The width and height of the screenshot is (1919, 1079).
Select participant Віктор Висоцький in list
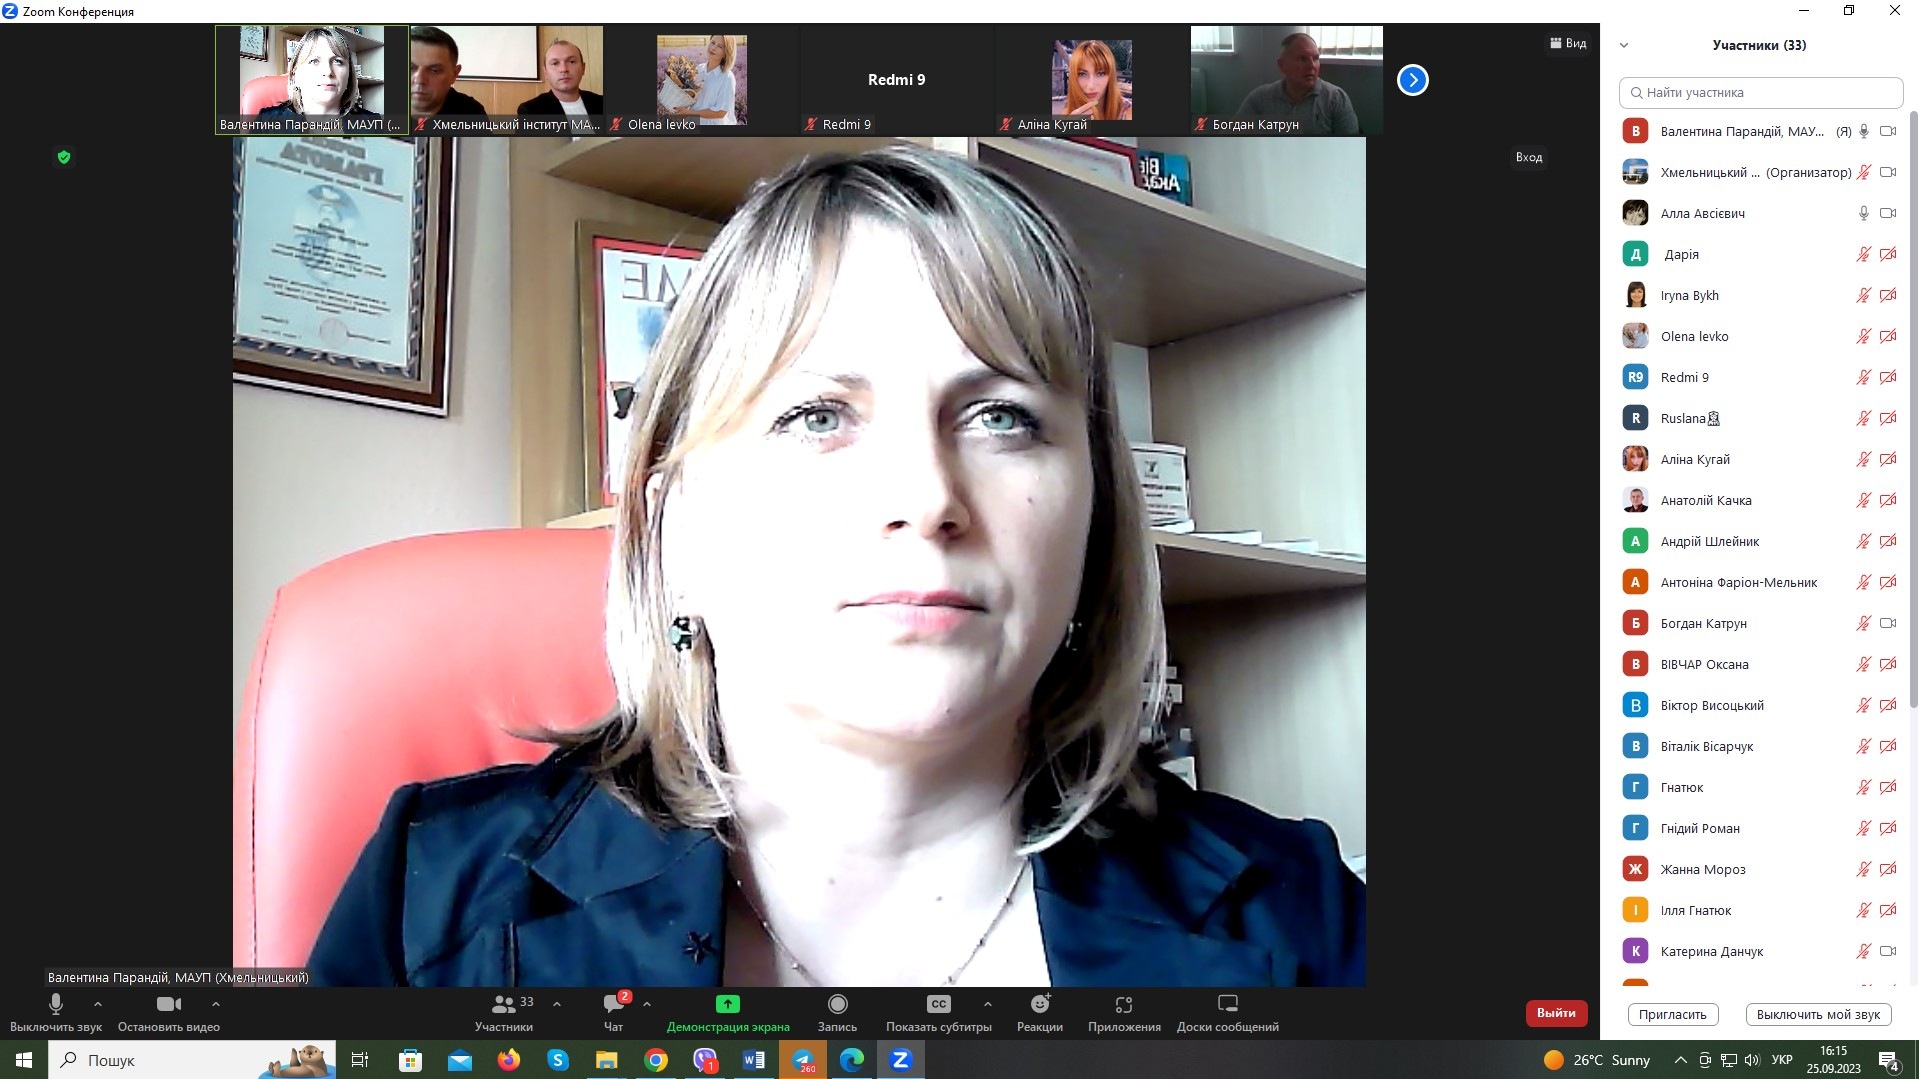(1761, 705)
